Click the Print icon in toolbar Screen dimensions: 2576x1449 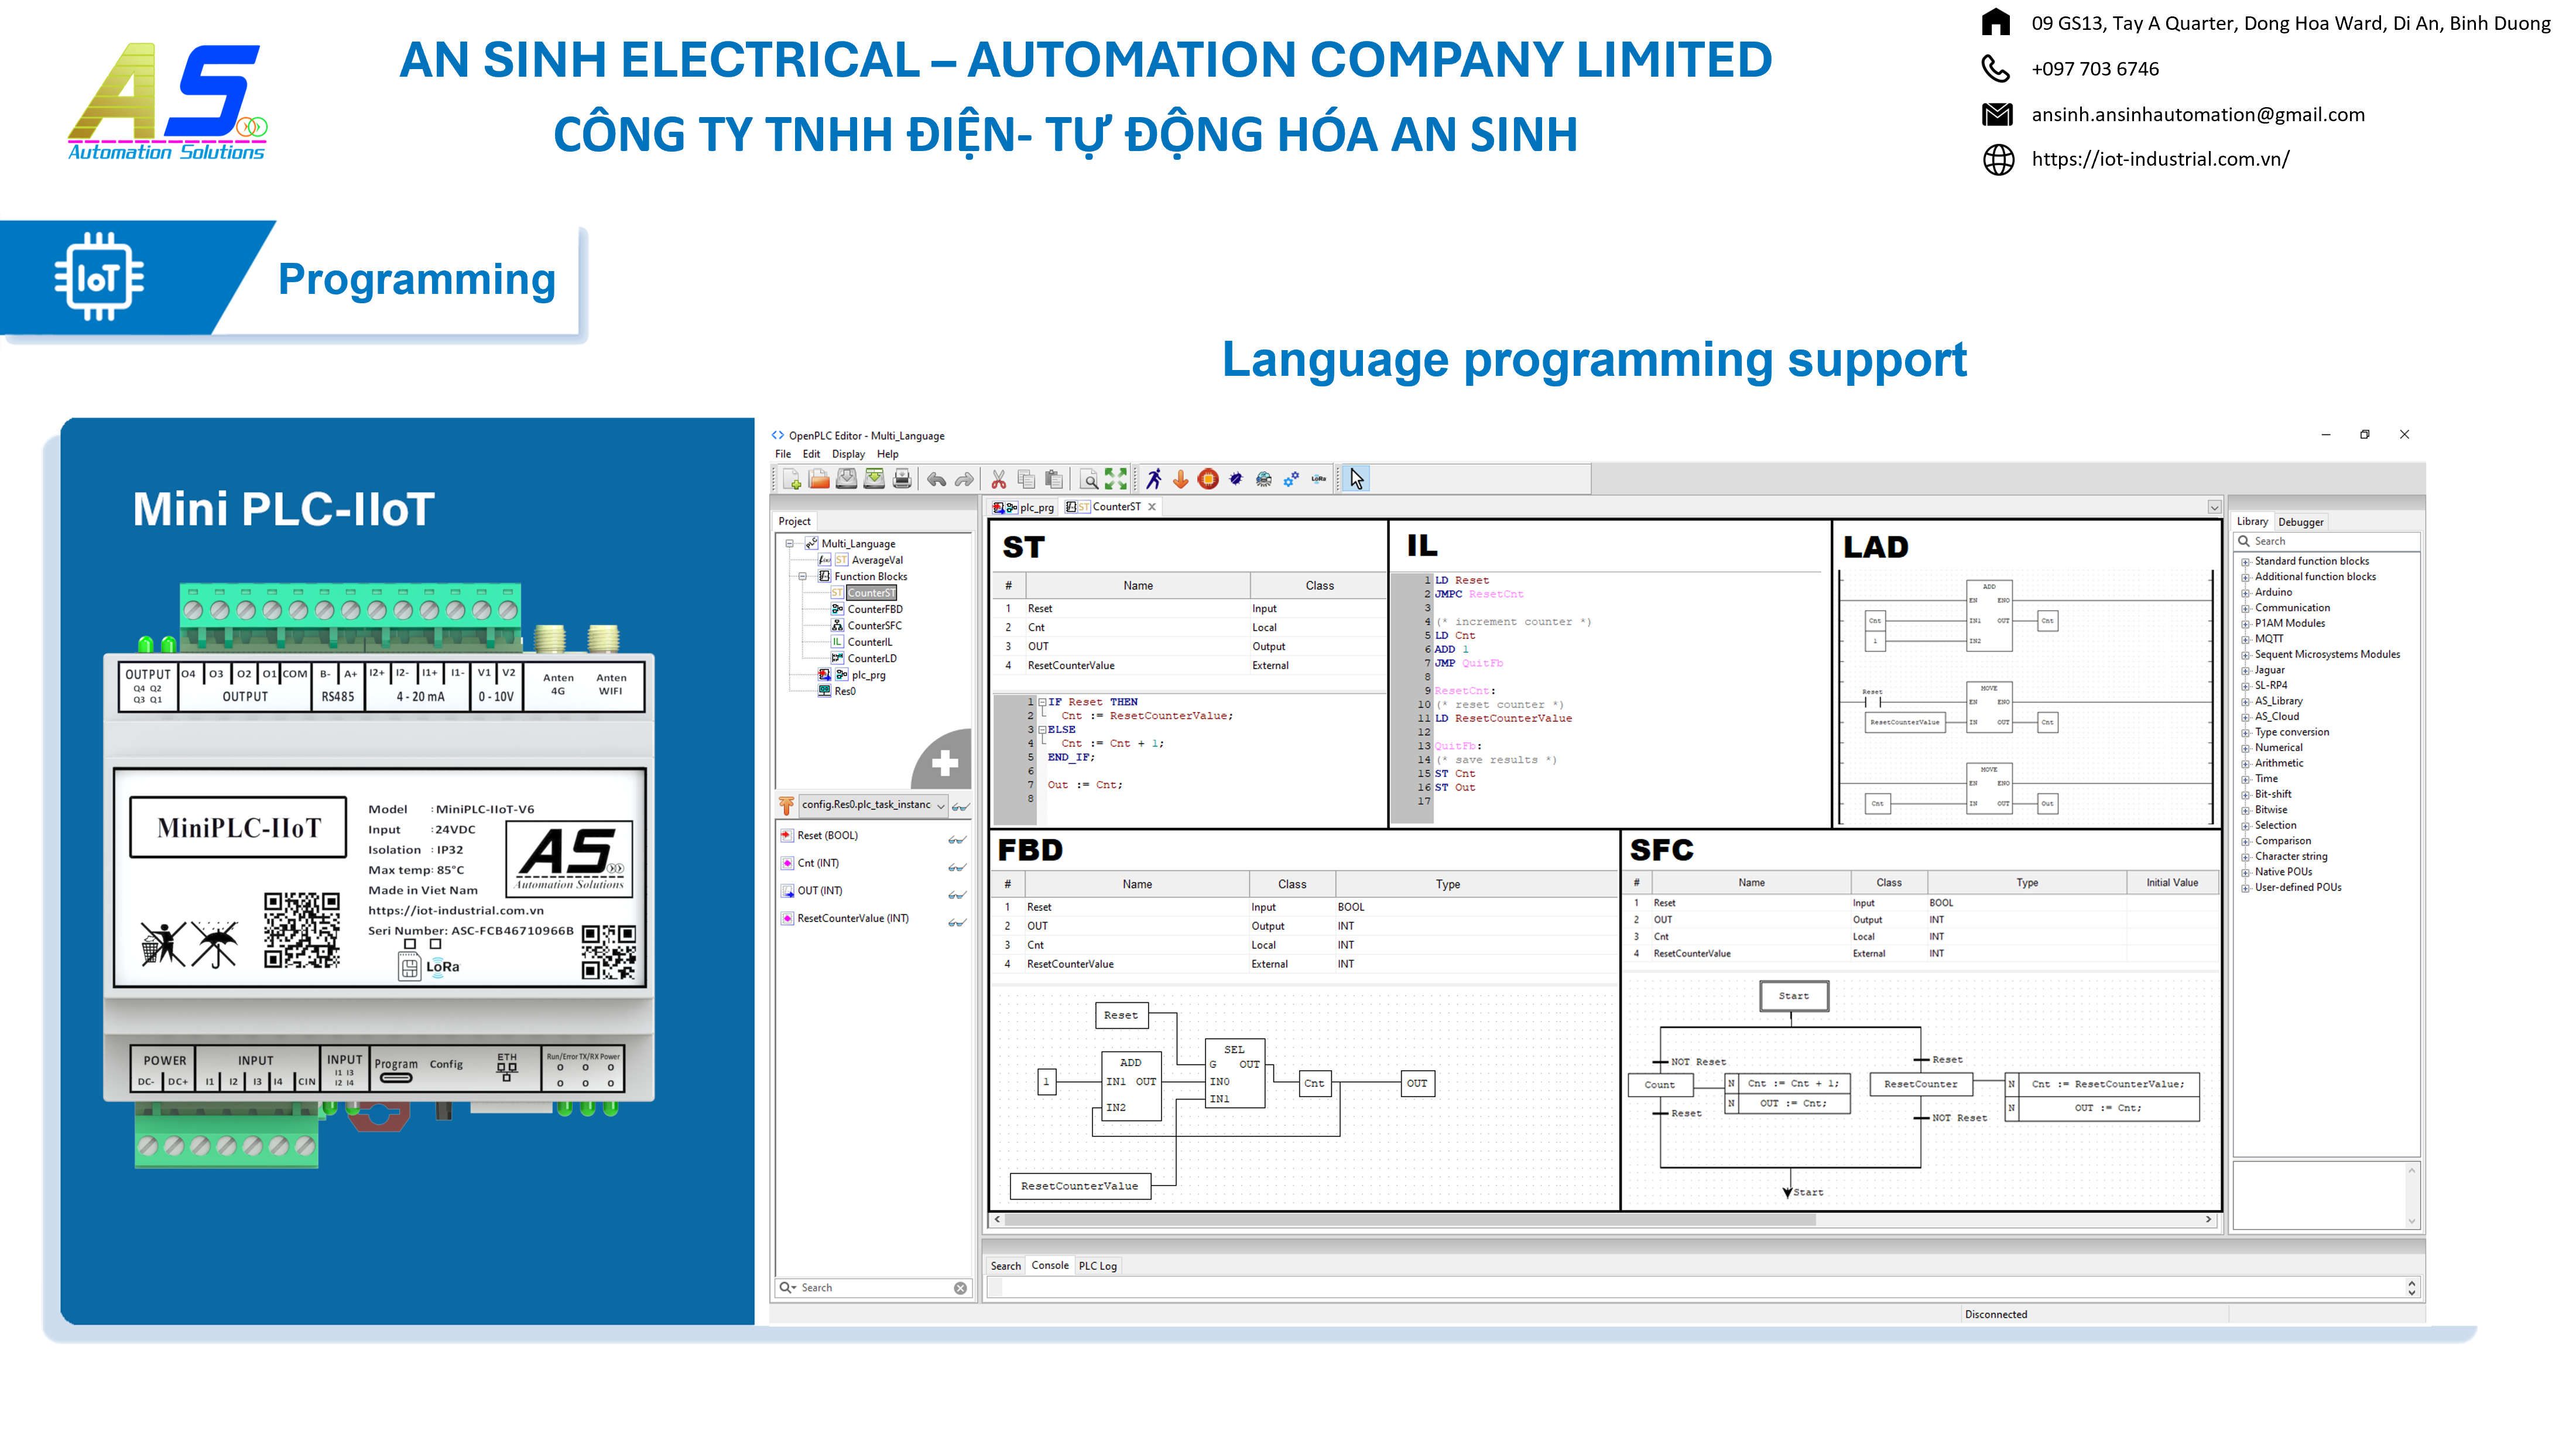pos(902,479)
